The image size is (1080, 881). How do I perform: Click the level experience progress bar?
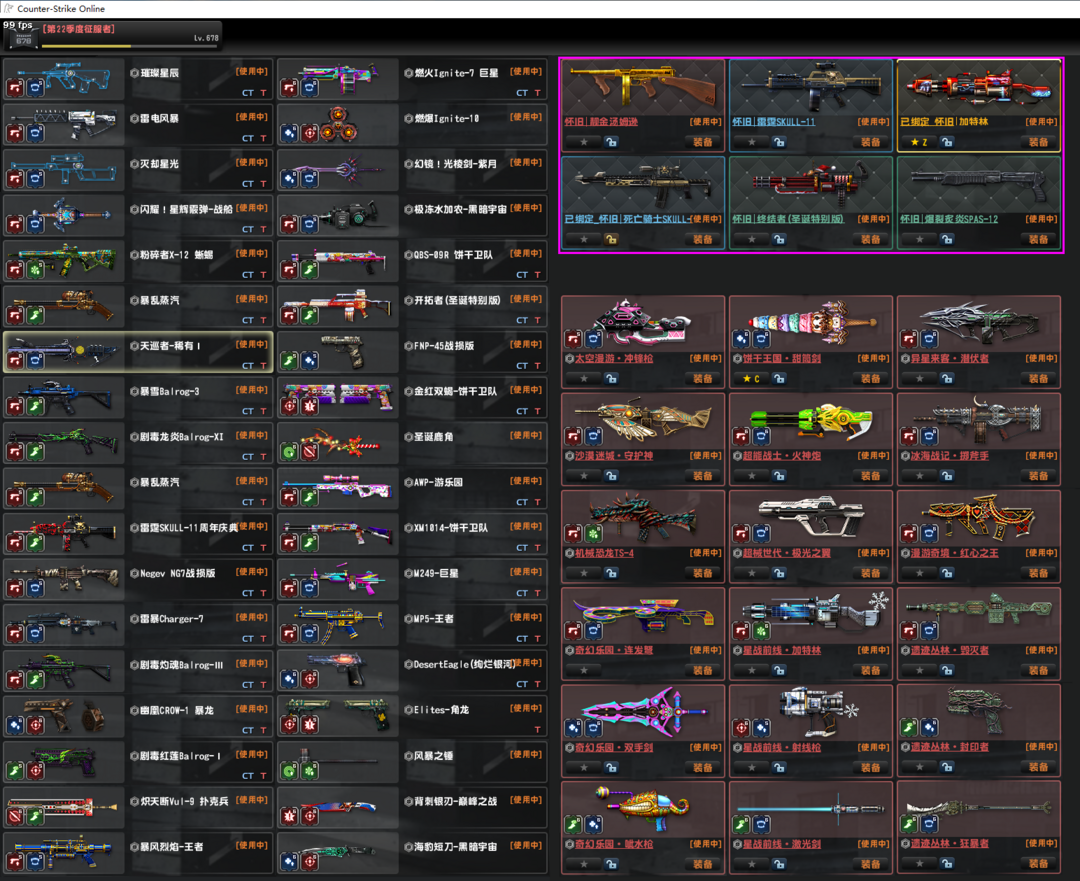coord(130,46)
